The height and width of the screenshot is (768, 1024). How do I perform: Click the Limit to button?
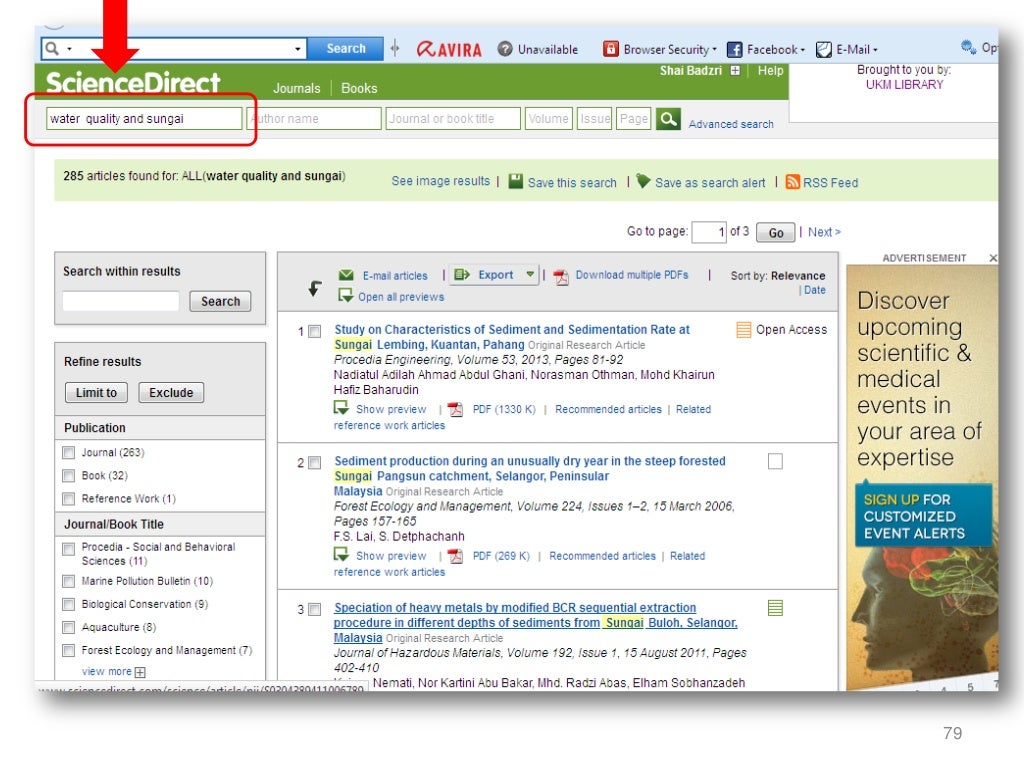tap(96, 392)
